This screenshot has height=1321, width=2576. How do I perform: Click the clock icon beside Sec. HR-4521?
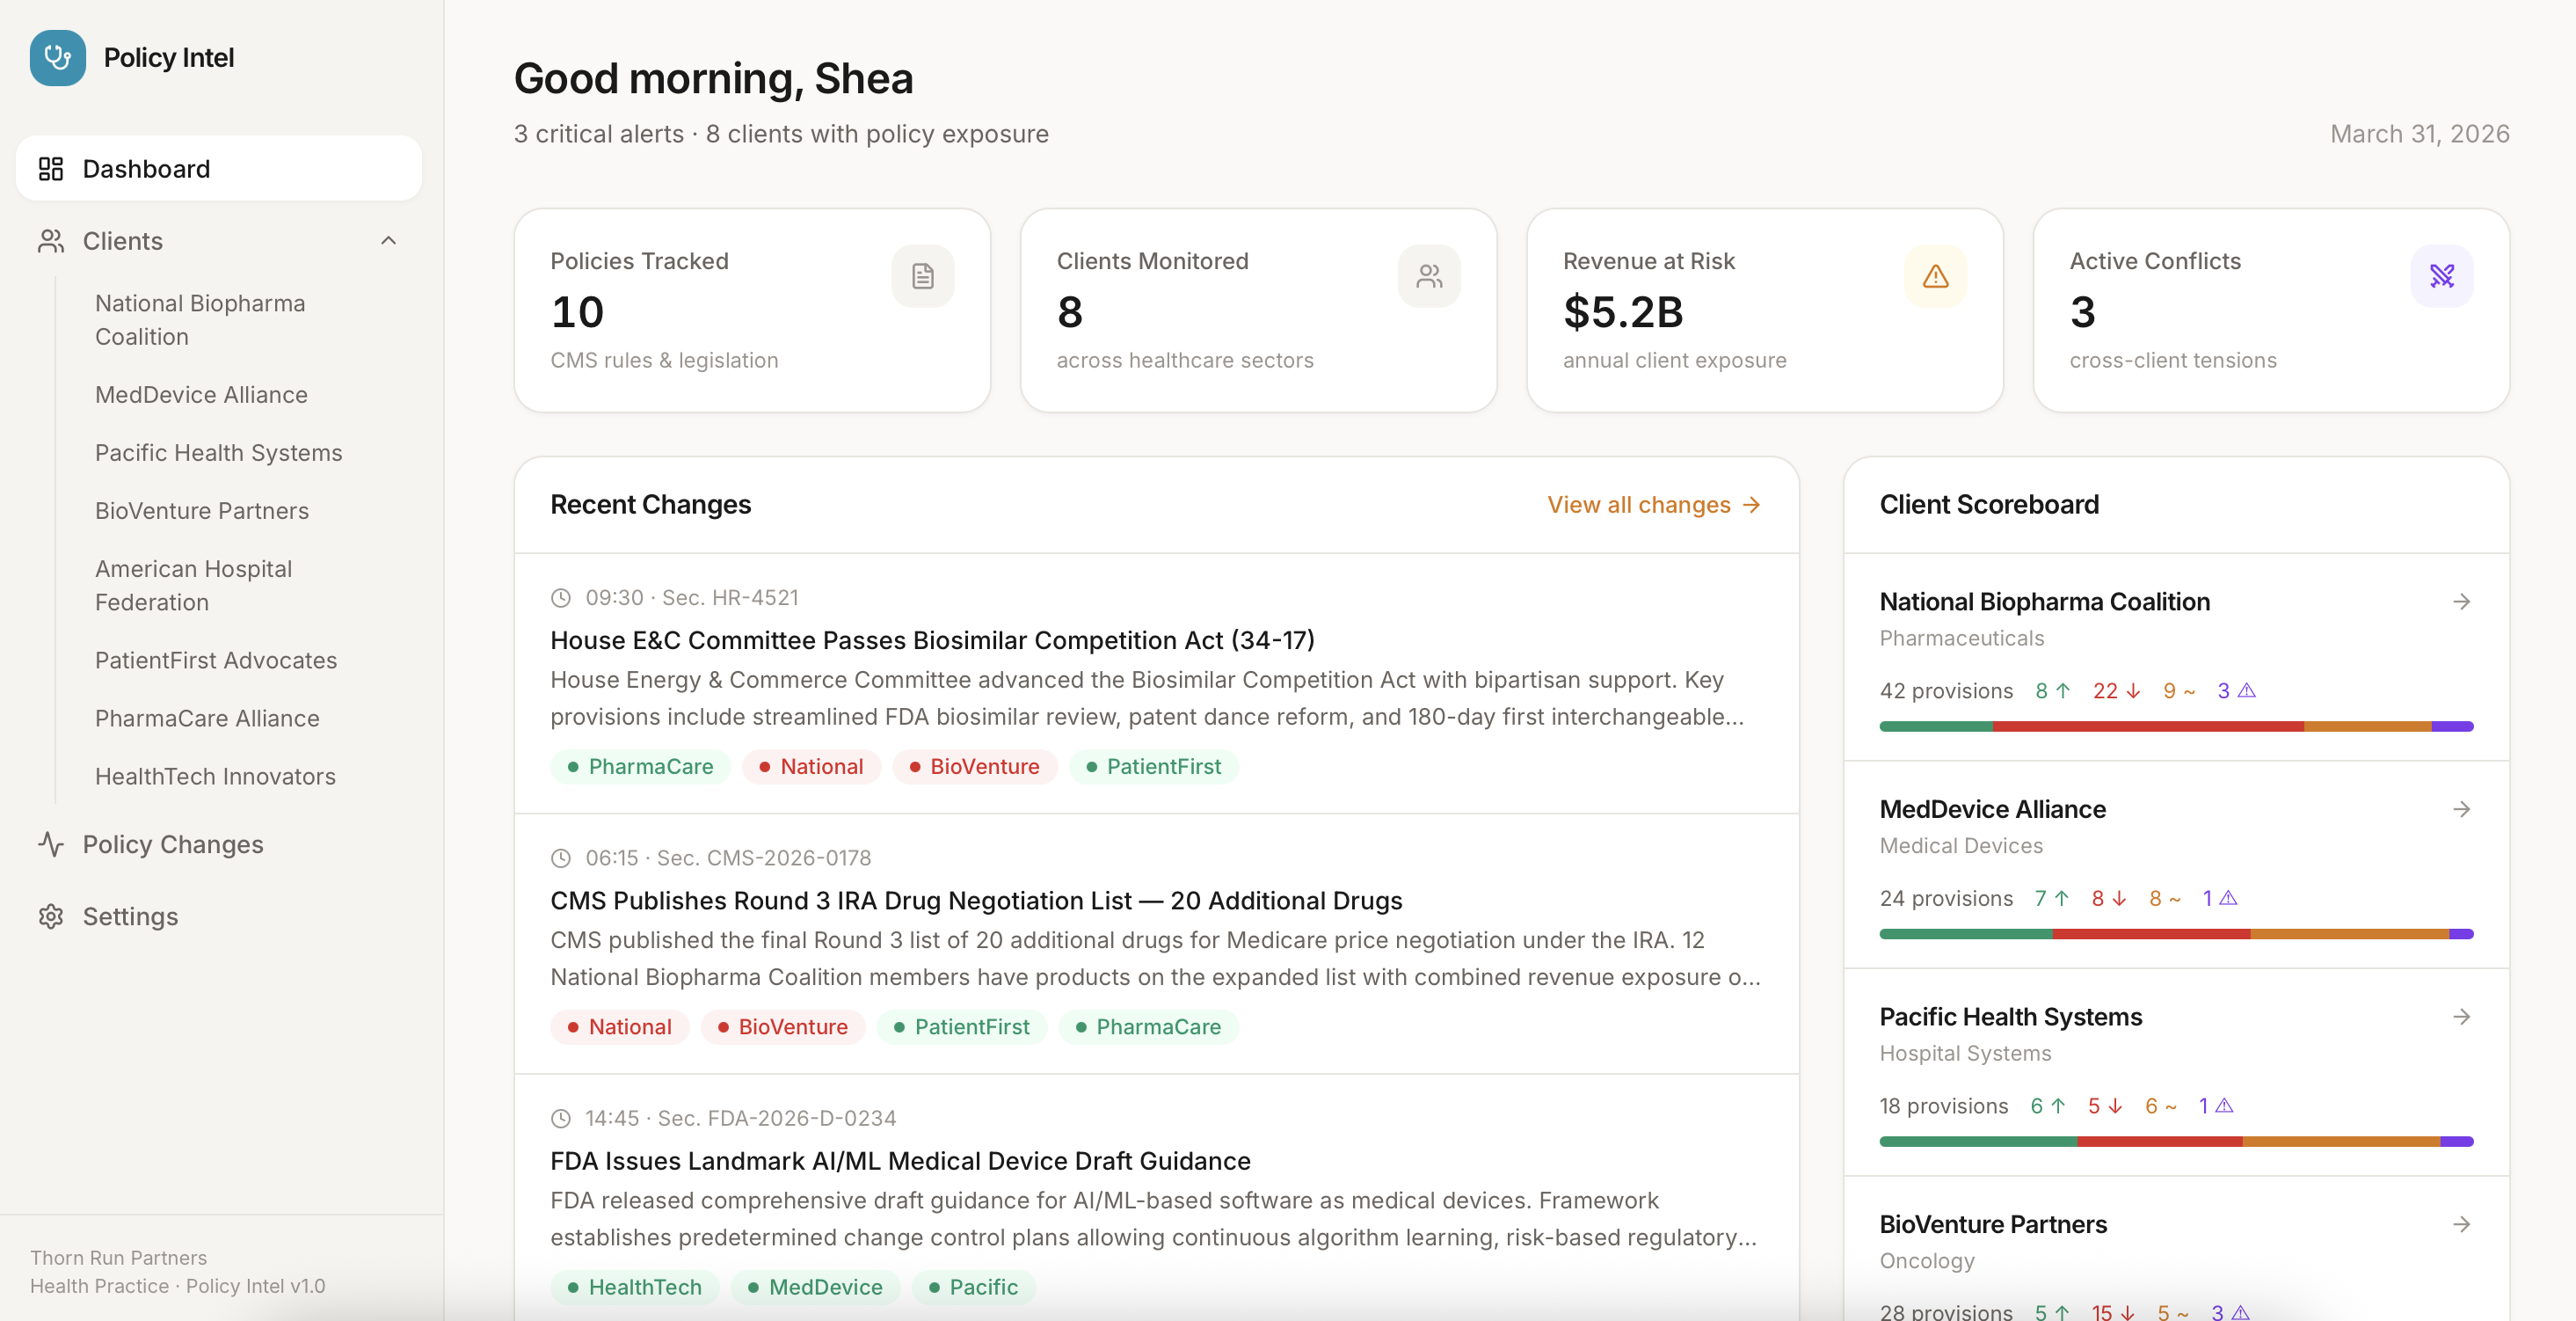pyautogui.click(x=561, y=597)
